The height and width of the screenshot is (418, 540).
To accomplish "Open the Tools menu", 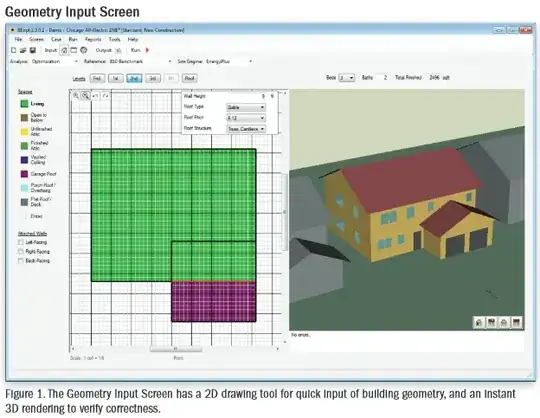I will click(x=115, y=40).
